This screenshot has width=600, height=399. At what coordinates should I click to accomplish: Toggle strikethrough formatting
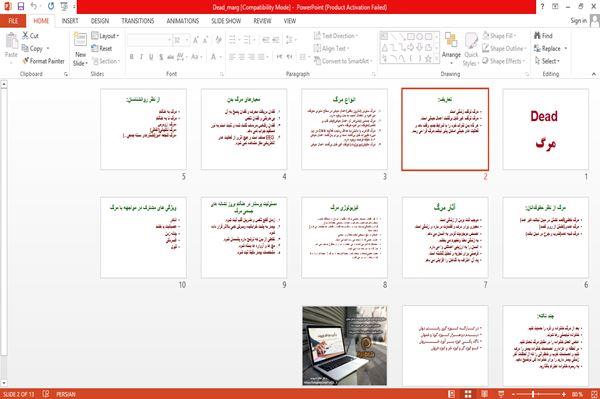tap(171, 57)
